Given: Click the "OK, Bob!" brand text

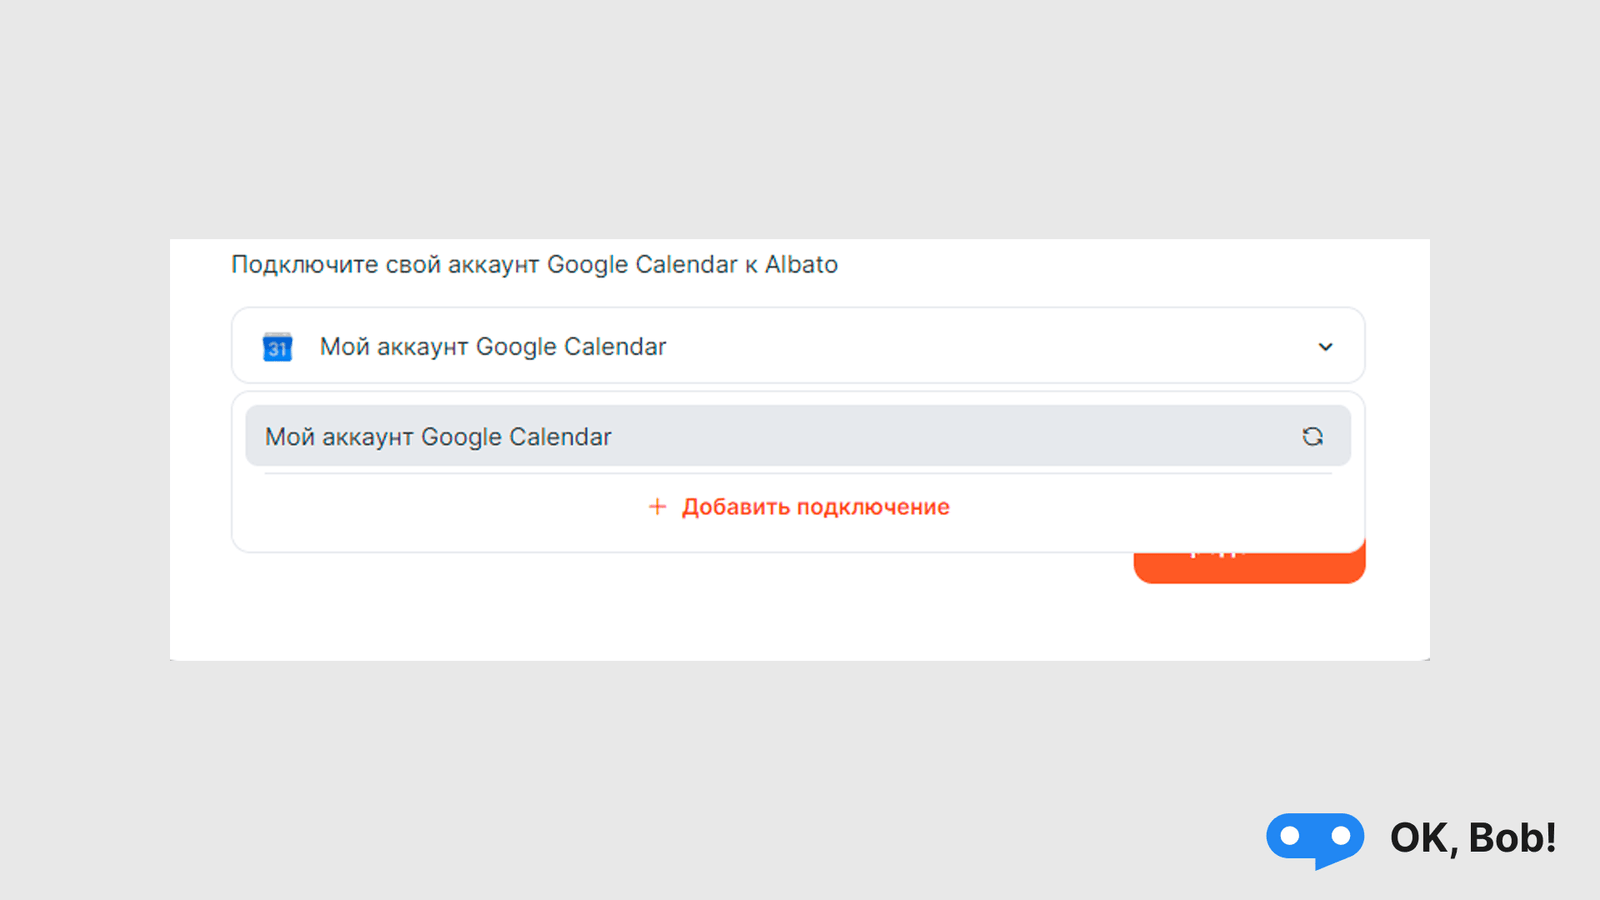Looking at the screenshot, I should (x=1473, y=838).
